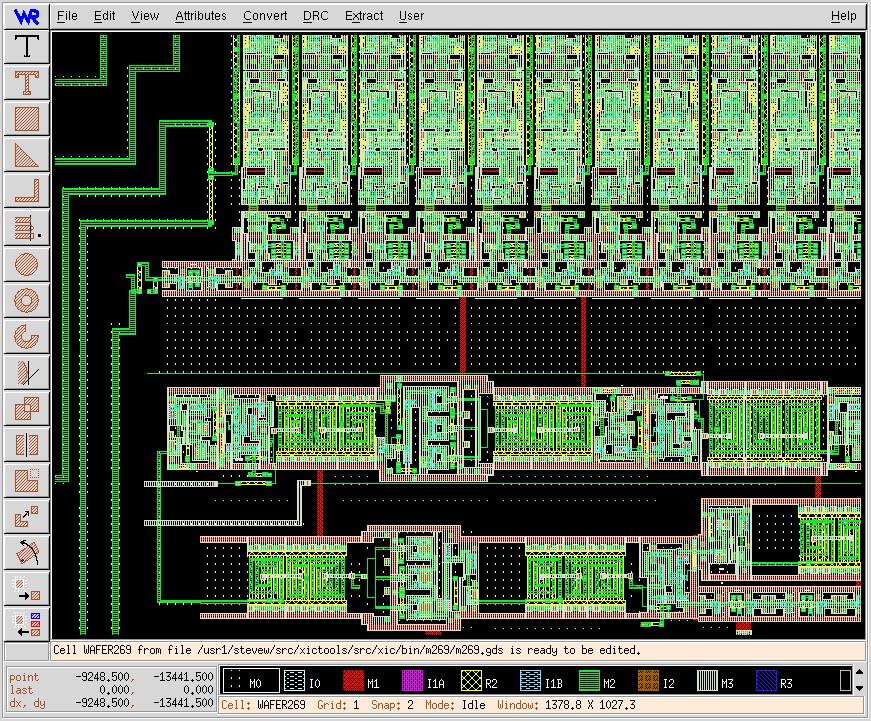This screenshot has width=871, height=721.
Task: Select the blue R3 layer
Action: point(775,681)
